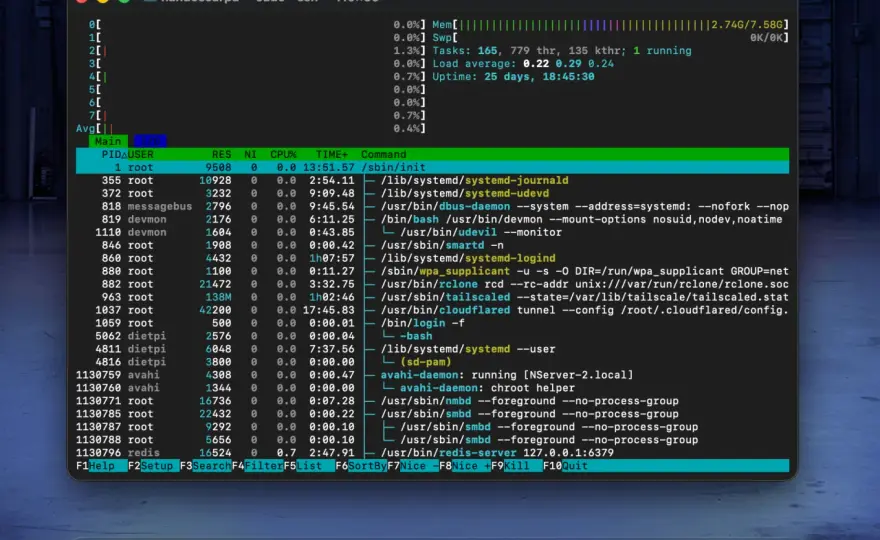Image resolution: width=880 pixels, height=540 pixels.
Task: Click the Swp usage meter
Action: (610, 38)
